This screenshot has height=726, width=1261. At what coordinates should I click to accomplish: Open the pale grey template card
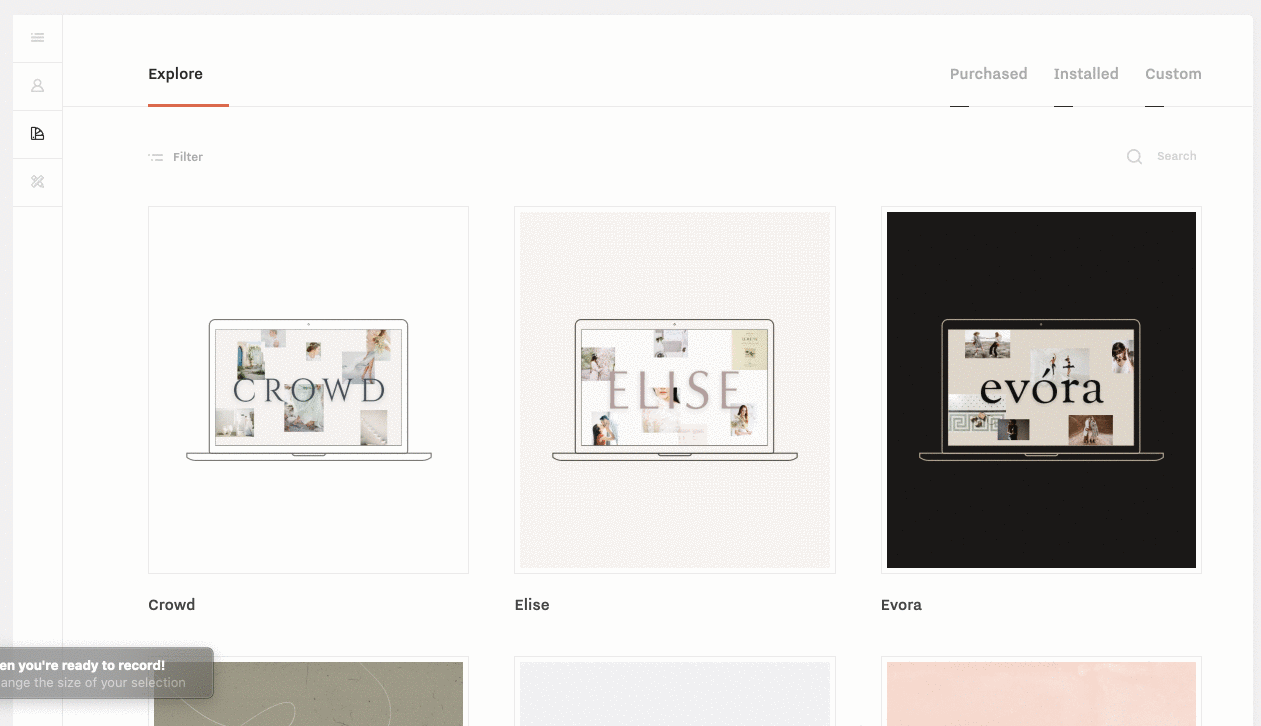point(675,691)
